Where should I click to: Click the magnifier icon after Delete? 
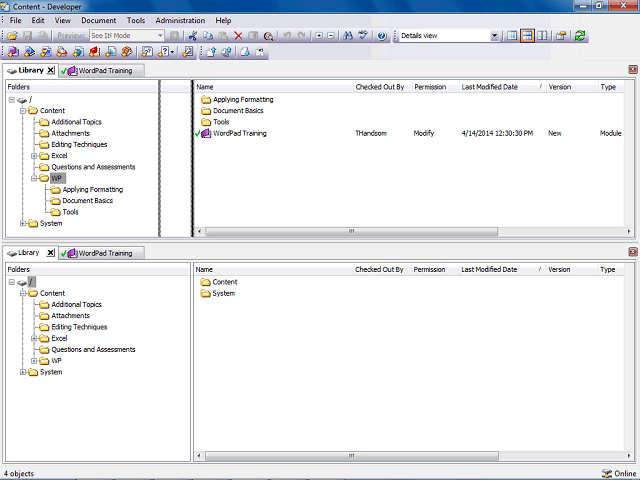click(268, 36)
